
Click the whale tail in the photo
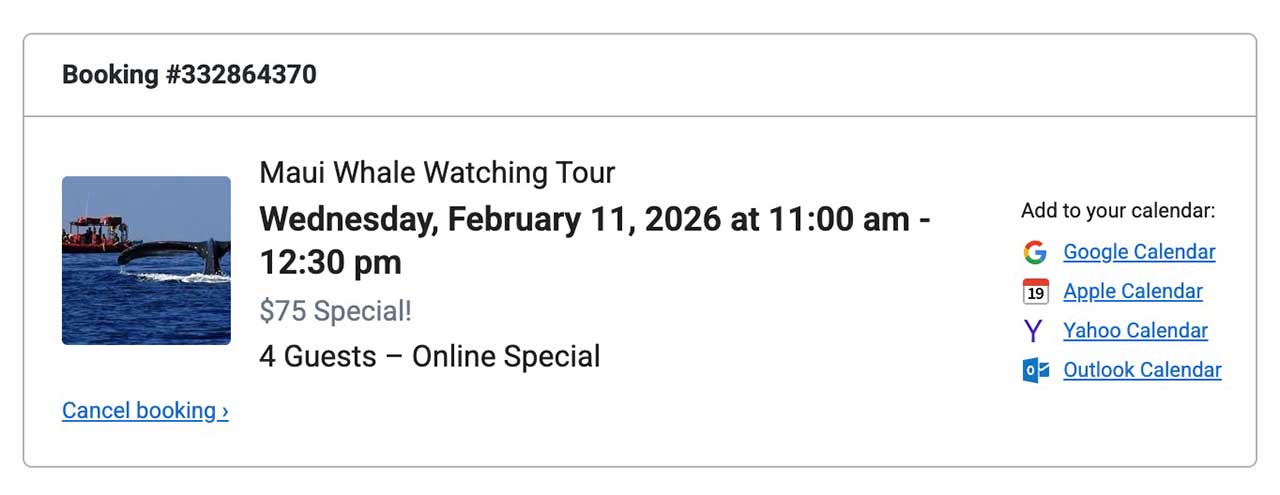(208, 253)
